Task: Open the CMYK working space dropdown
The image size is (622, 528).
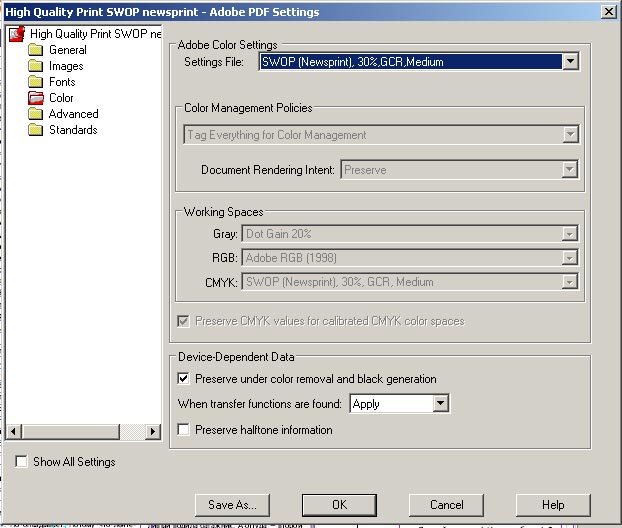Action: coord(410,282)
